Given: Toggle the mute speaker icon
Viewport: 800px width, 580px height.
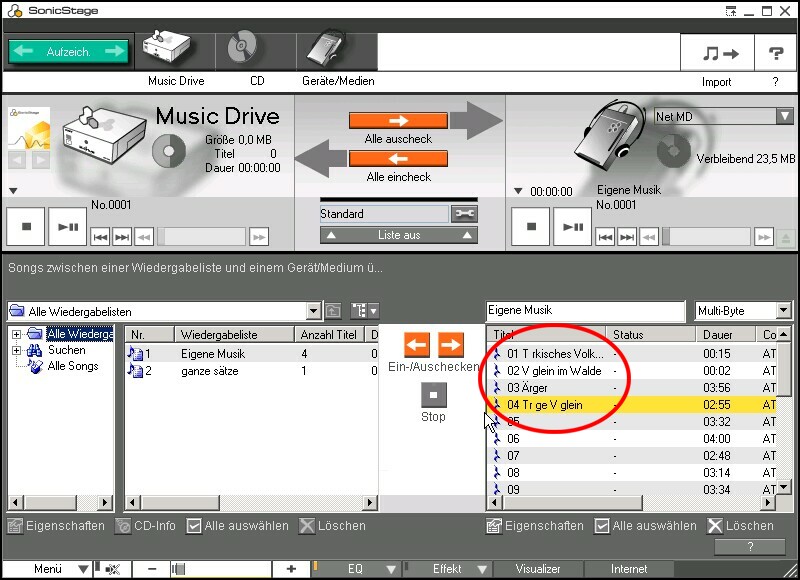Looking at the screenshot, I should (x=112, y=569).
